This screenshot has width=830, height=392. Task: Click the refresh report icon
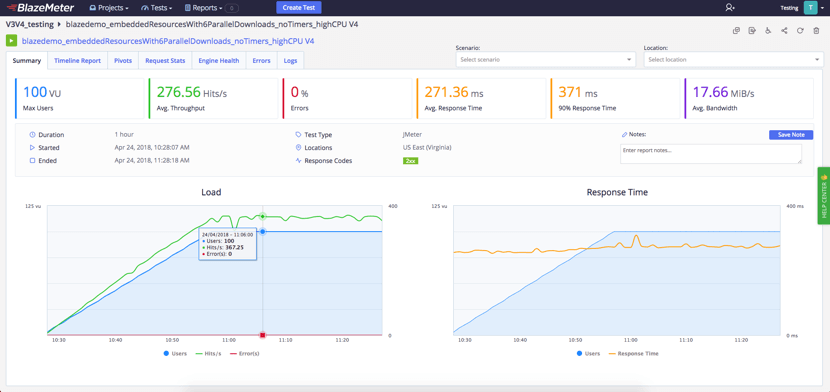pyautogui.click(x=800, y=31)
